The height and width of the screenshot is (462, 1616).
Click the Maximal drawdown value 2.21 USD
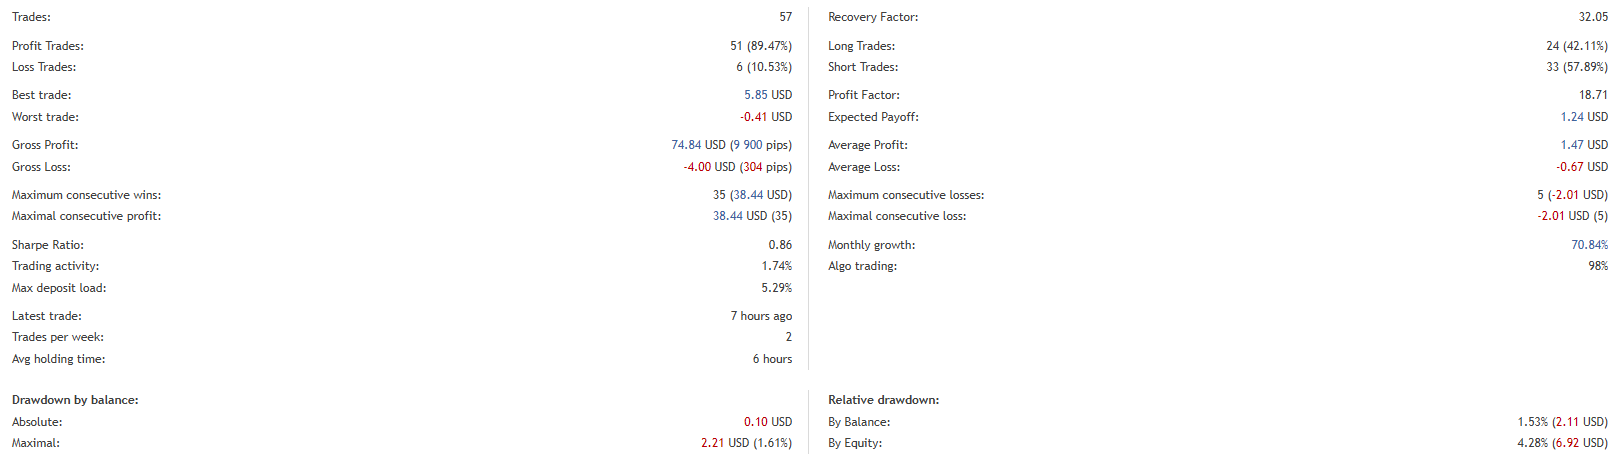click(x=724, y=443)
